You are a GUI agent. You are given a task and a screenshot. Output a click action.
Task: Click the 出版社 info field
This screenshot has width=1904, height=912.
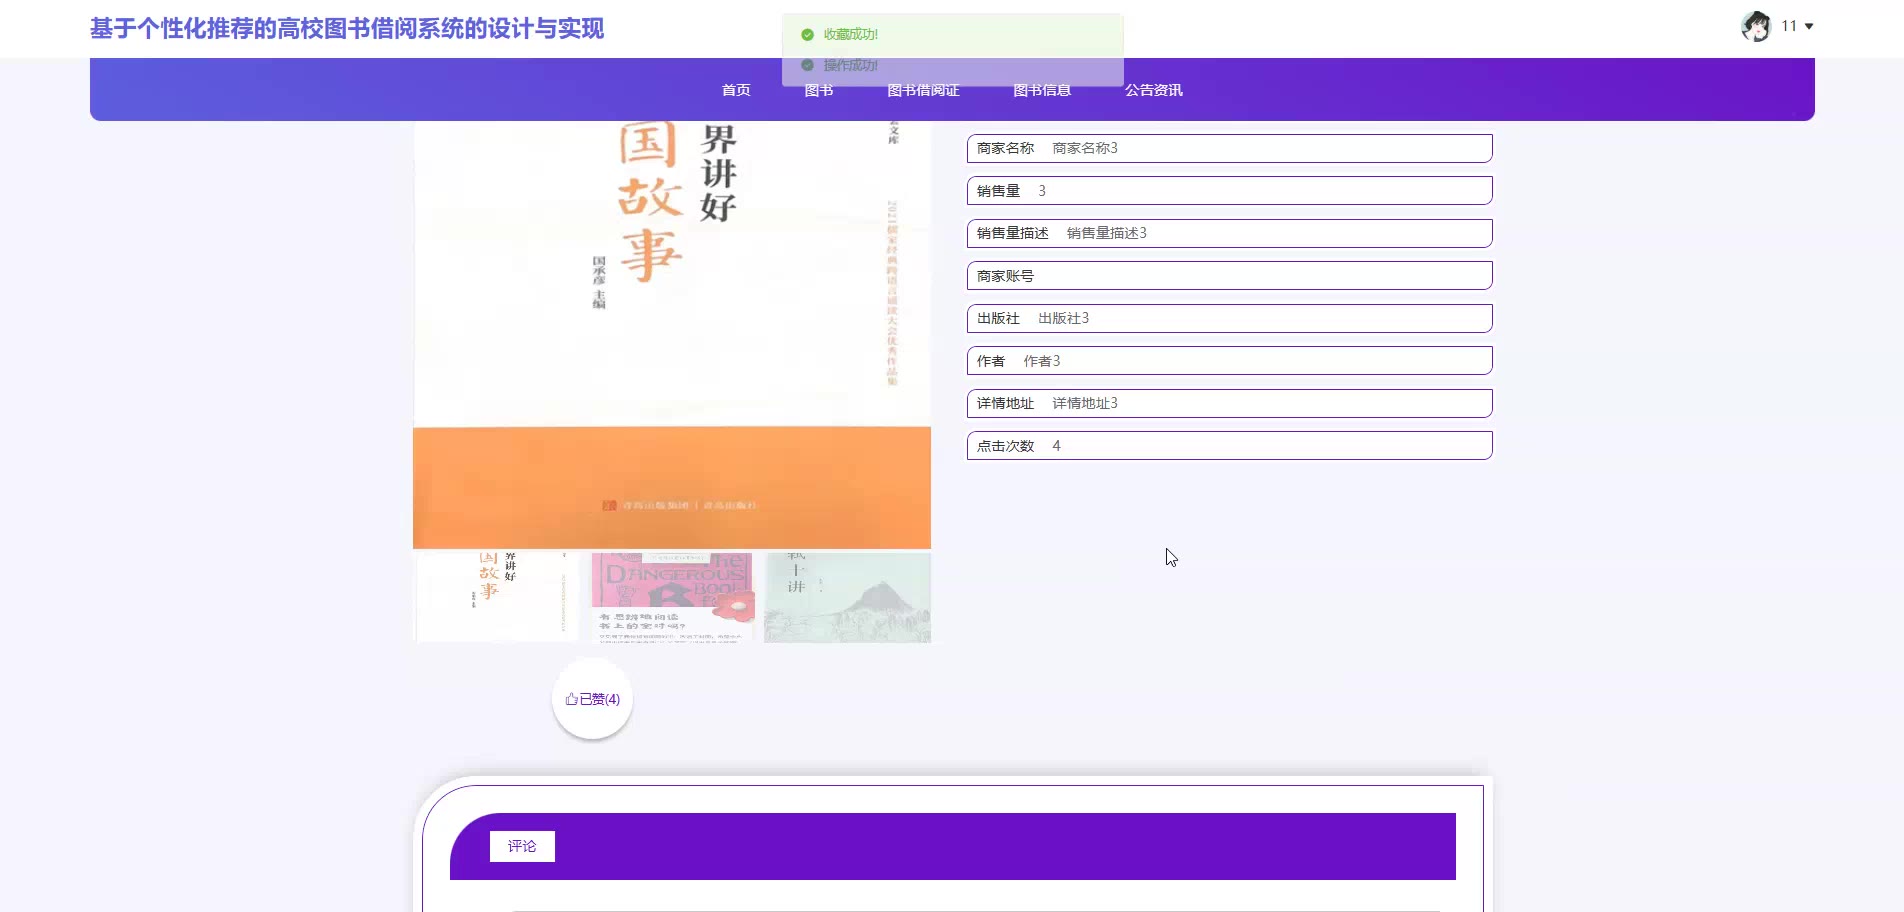click(1229, 318)
